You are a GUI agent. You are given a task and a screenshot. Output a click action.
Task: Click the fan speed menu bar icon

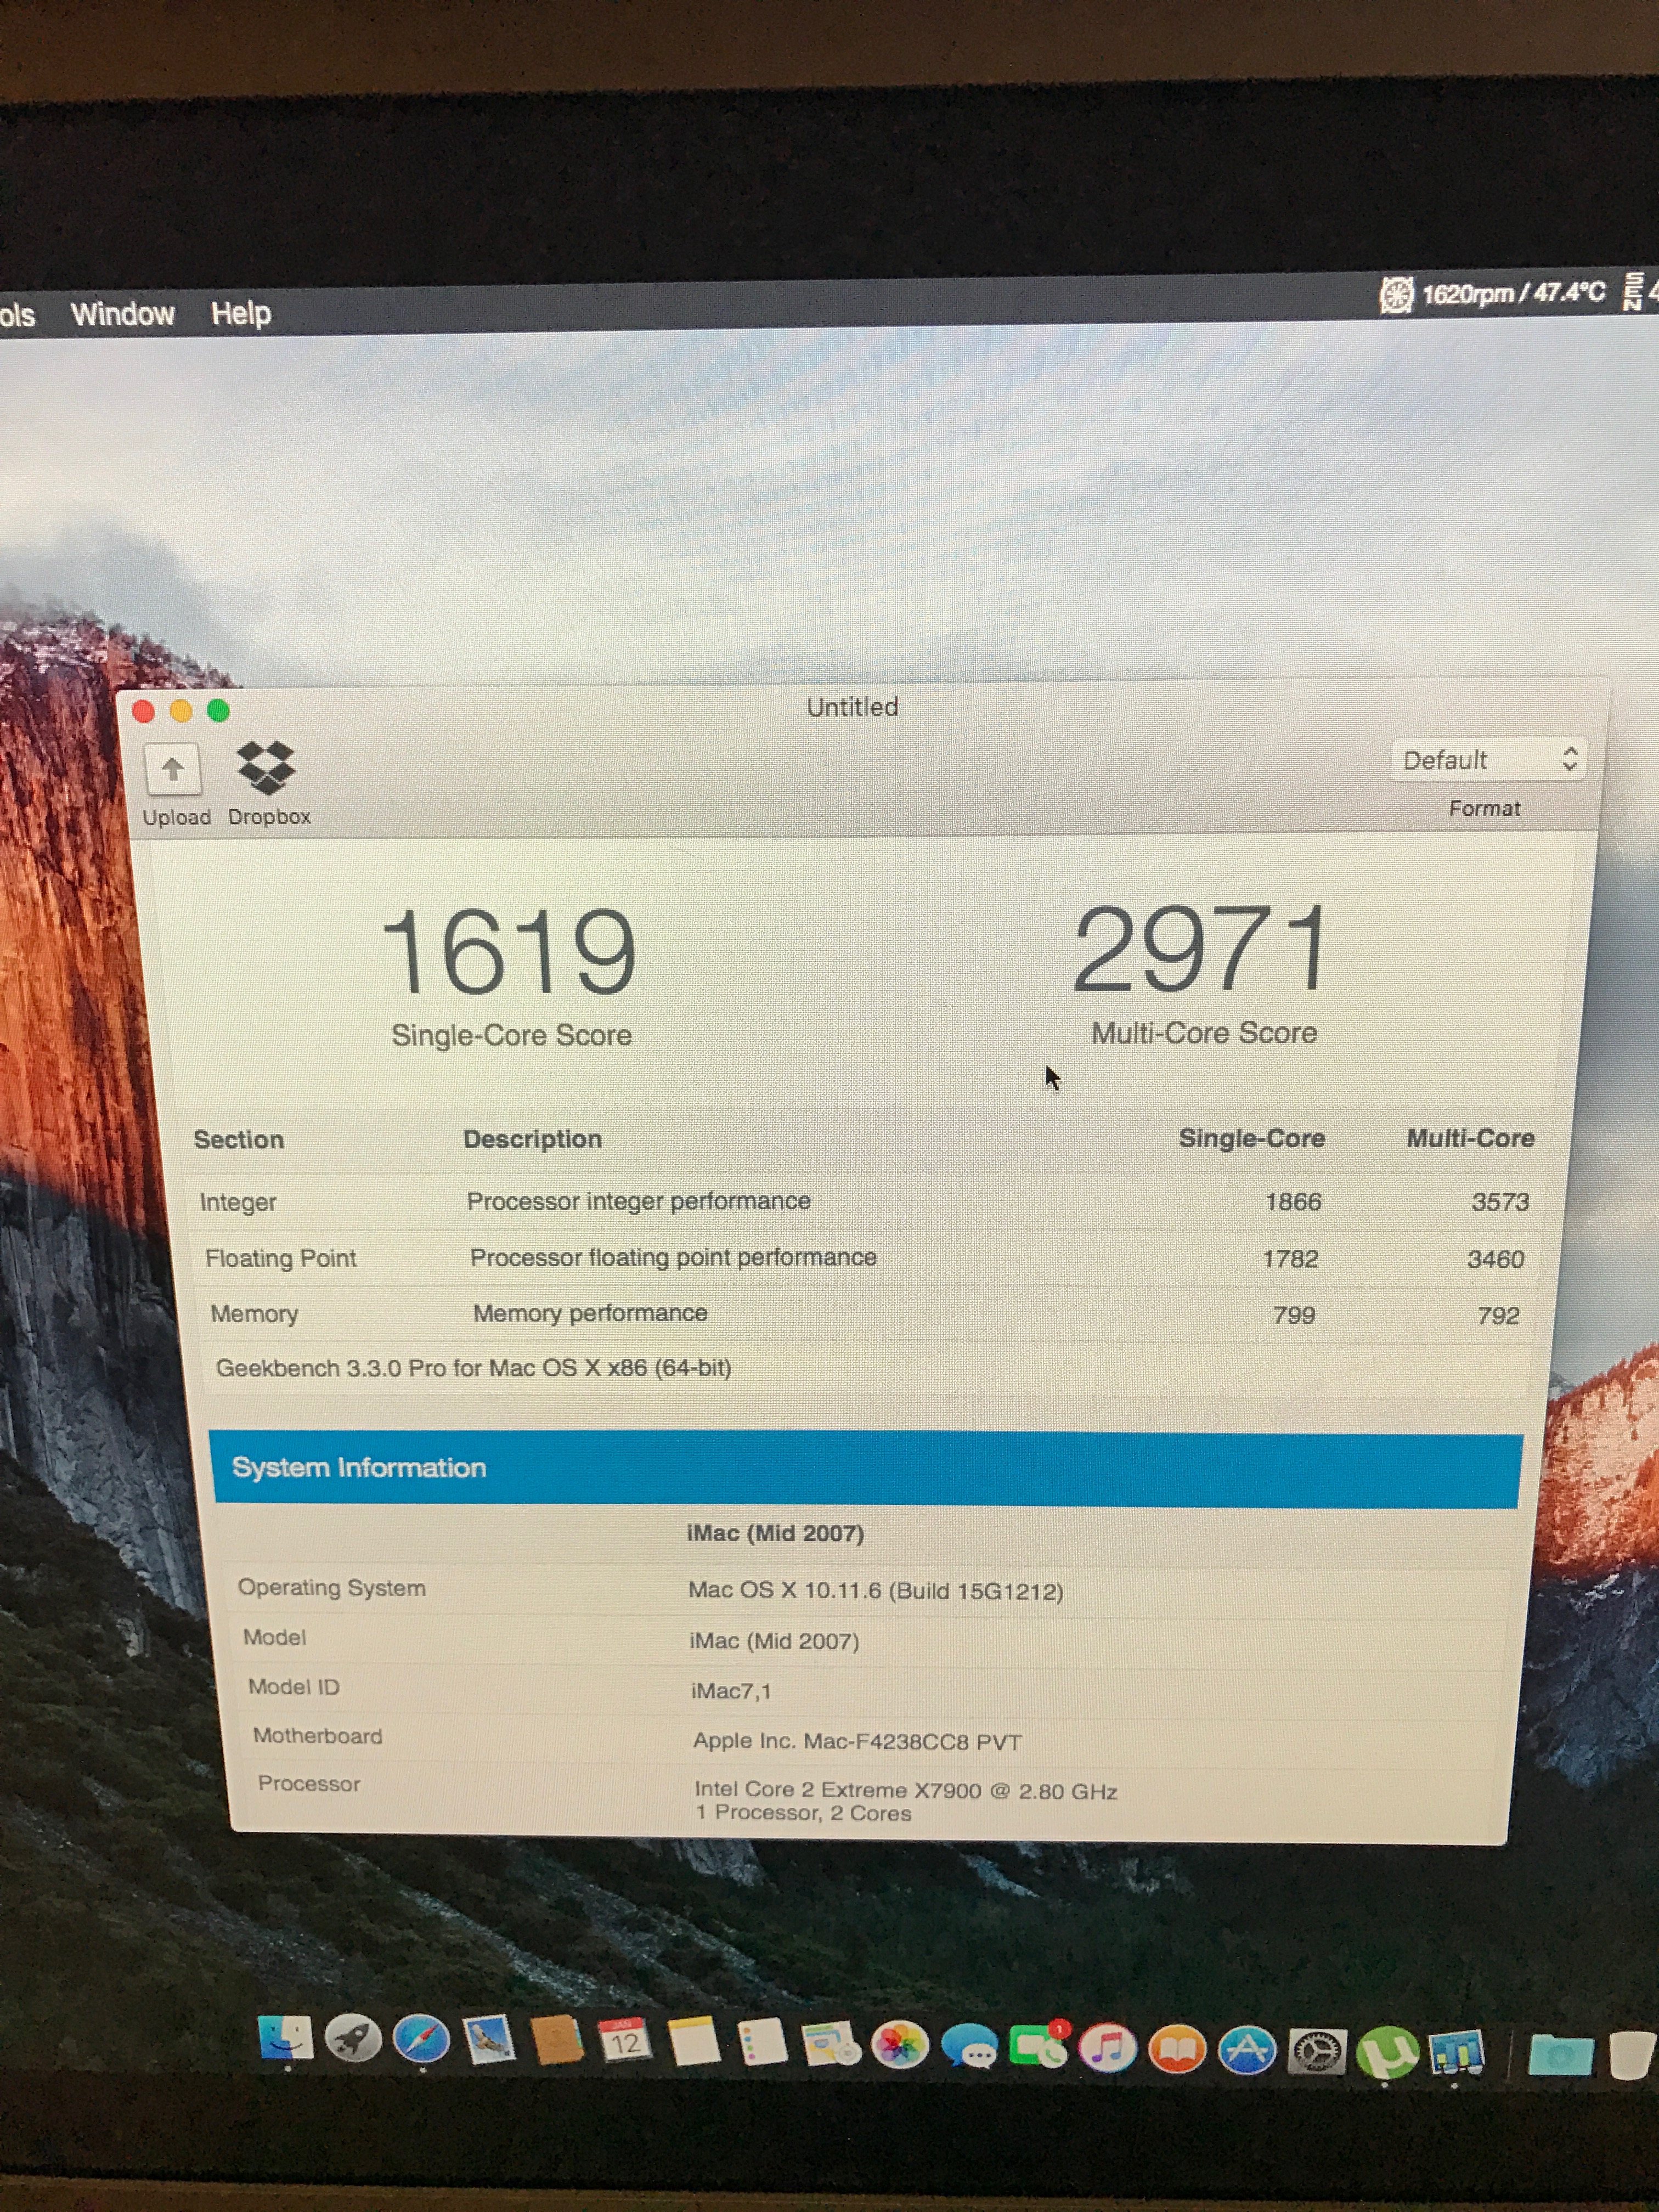(x=1396, y=295)
